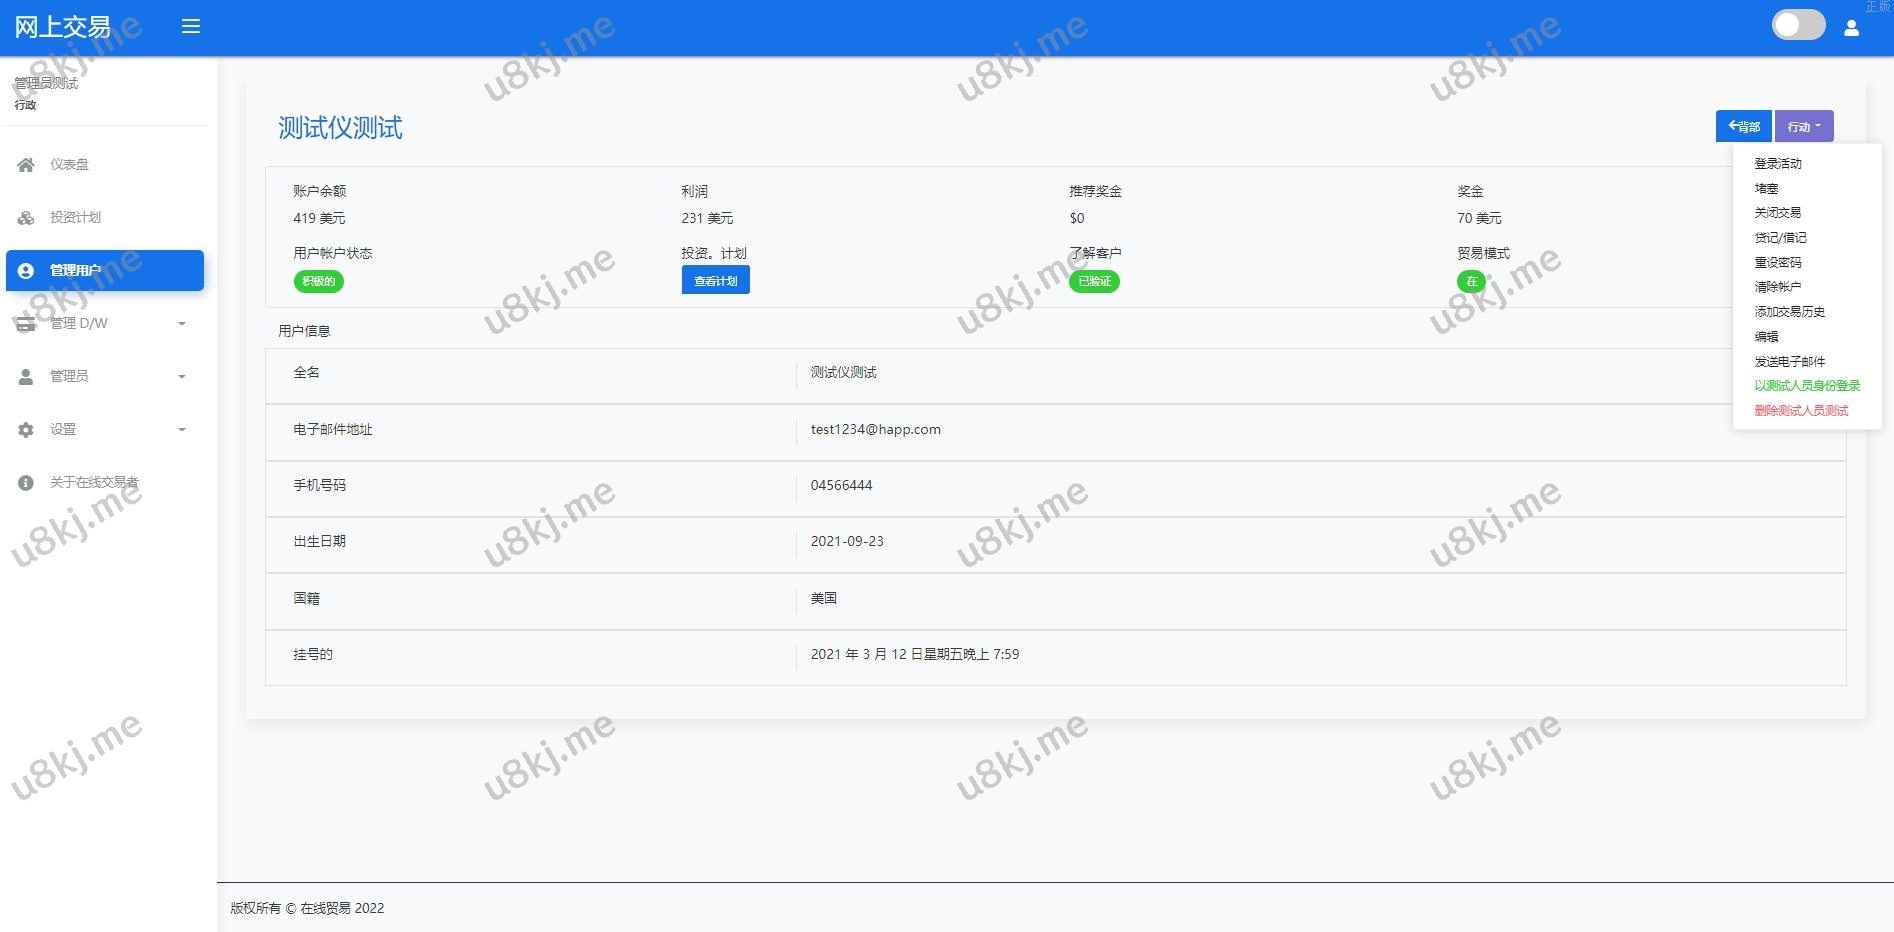The height and width of the screenshot is (932, 1894).
Task: Click 删除测试人员测试 red menu option
Action: pyautogui.click(x=1801, y=411)
